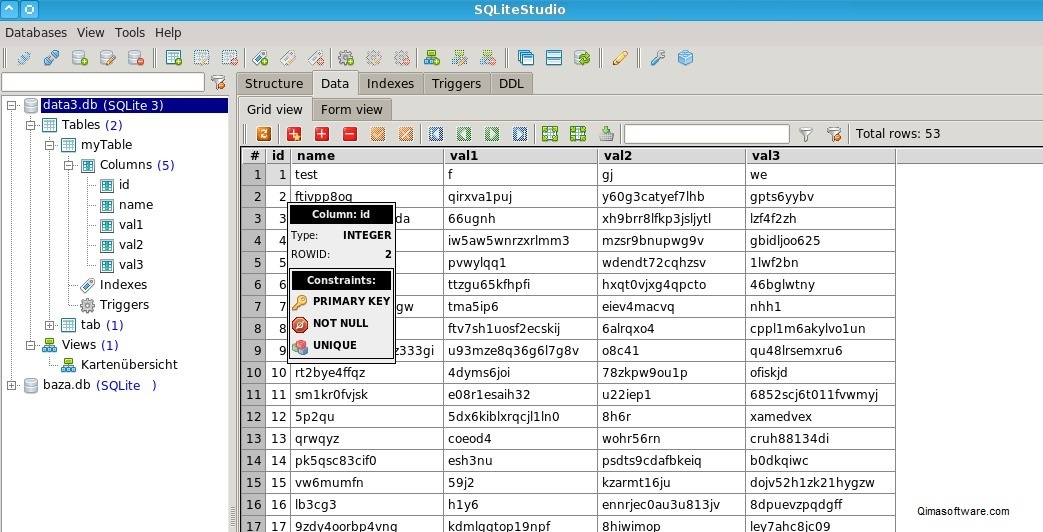Select the val3 column in tree
The width and height of the screenshot is (1043, 532).
(131, 265)
